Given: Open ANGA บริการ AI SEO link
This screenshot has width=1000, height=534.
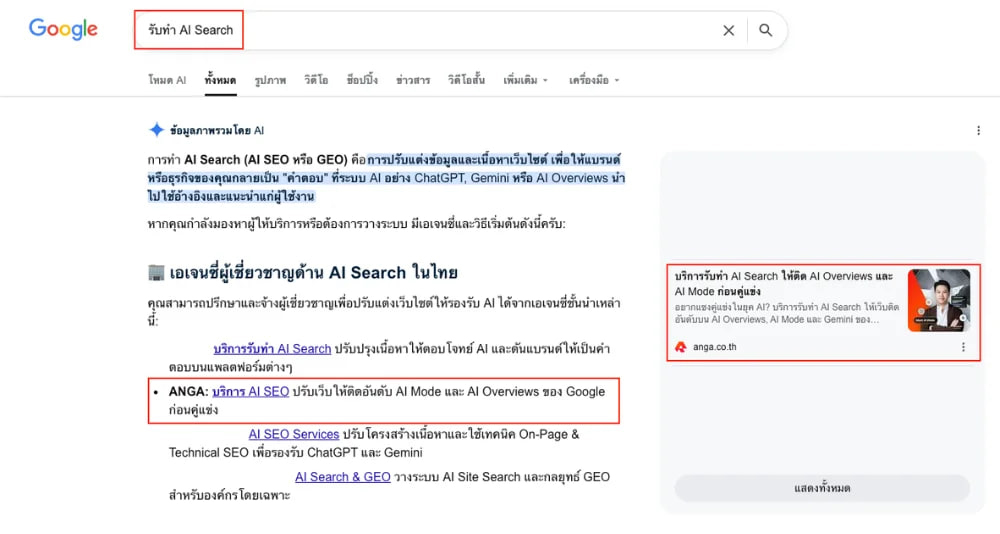Looking at the screenshot, I should 251,392.
